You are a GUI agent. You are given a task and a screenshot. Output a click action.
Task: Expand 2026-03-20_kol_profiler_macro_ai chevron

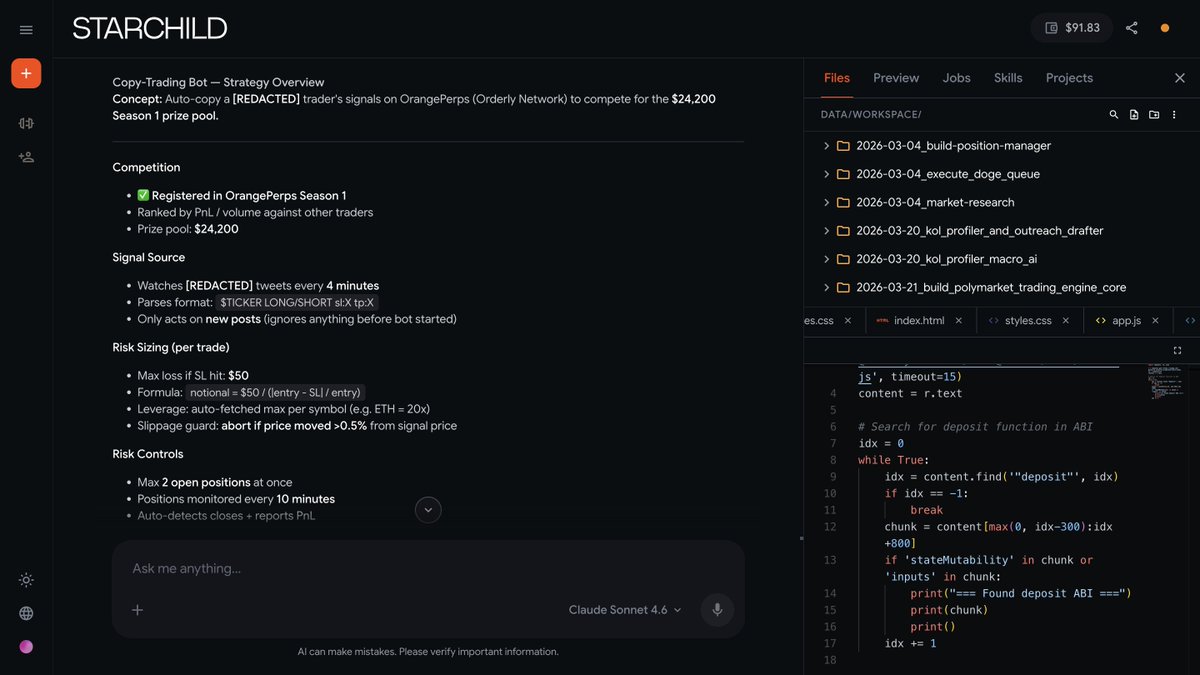click(x=826, y=259)
